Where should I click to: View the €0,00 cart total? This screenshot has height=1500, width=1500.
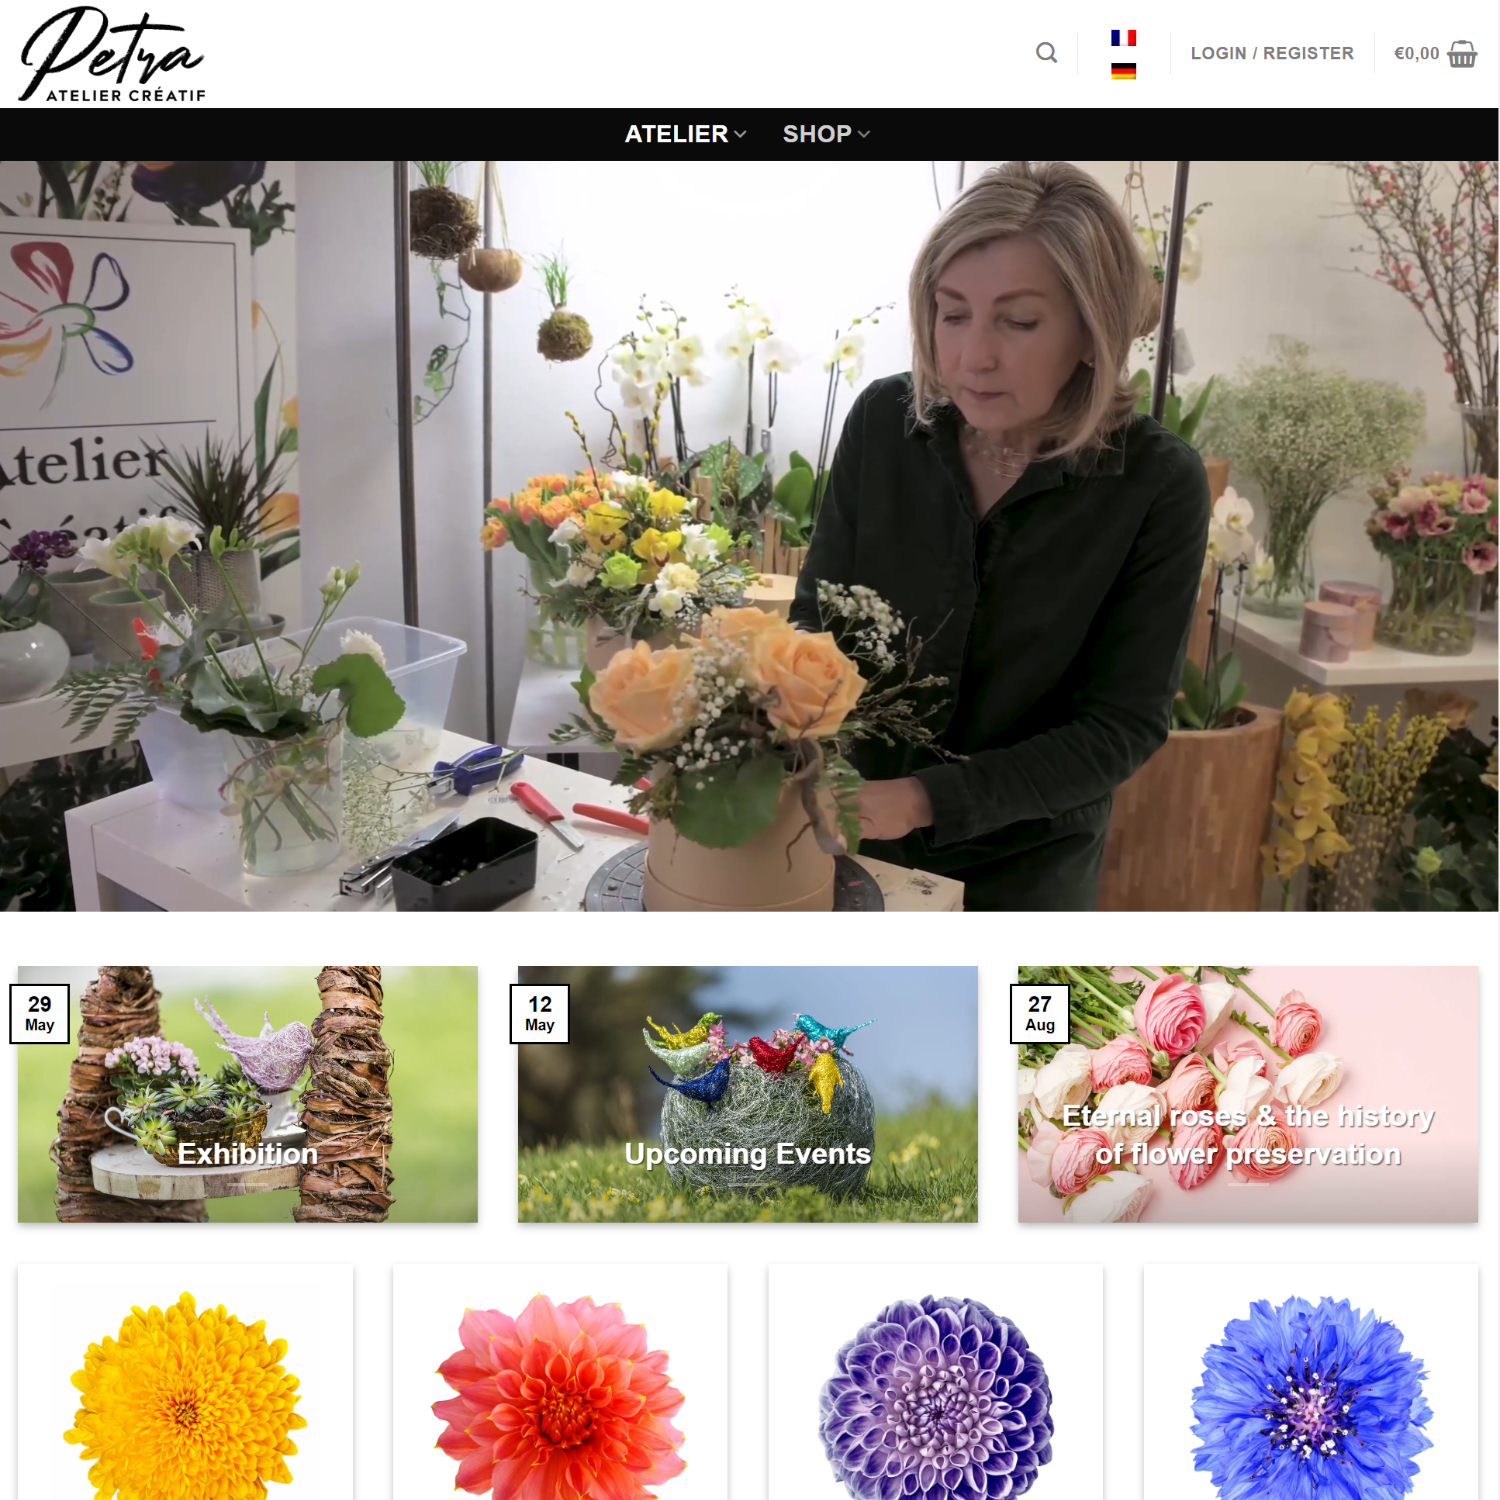(x=1416, y=53)
